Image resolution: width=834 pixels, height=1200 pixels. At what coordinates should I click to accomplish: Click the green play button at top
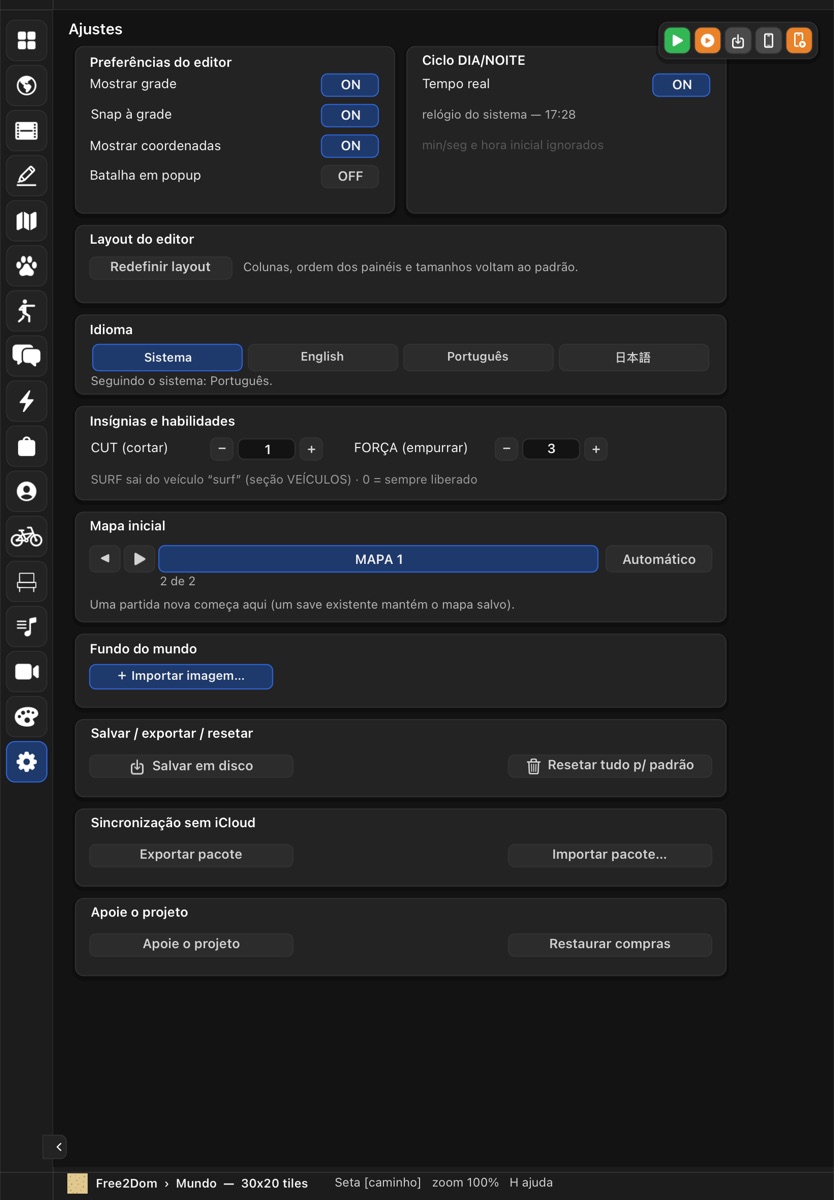click(677, 40)
